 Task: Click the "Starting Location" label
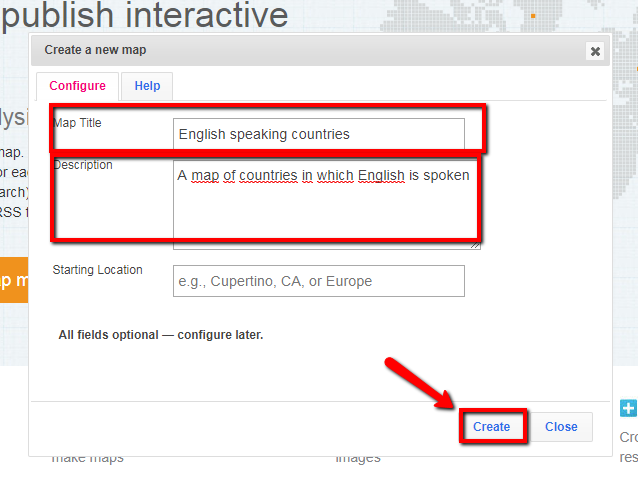(x=97, y=270)
